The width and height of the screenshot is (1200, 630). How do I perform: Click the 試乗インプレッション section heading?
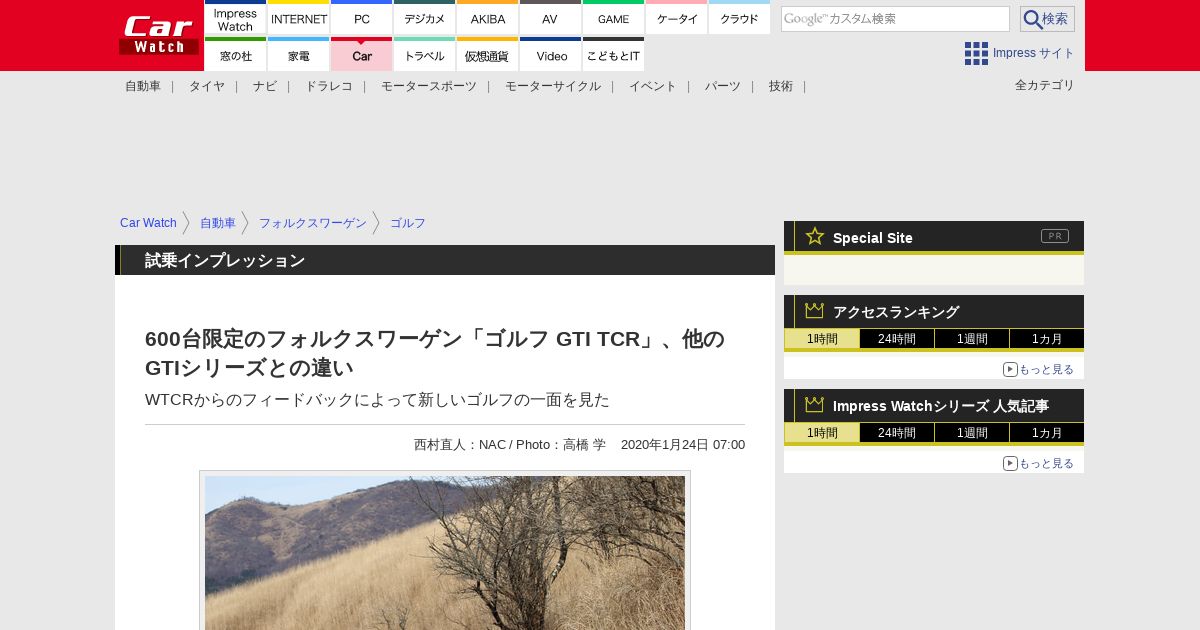[225, 260]
